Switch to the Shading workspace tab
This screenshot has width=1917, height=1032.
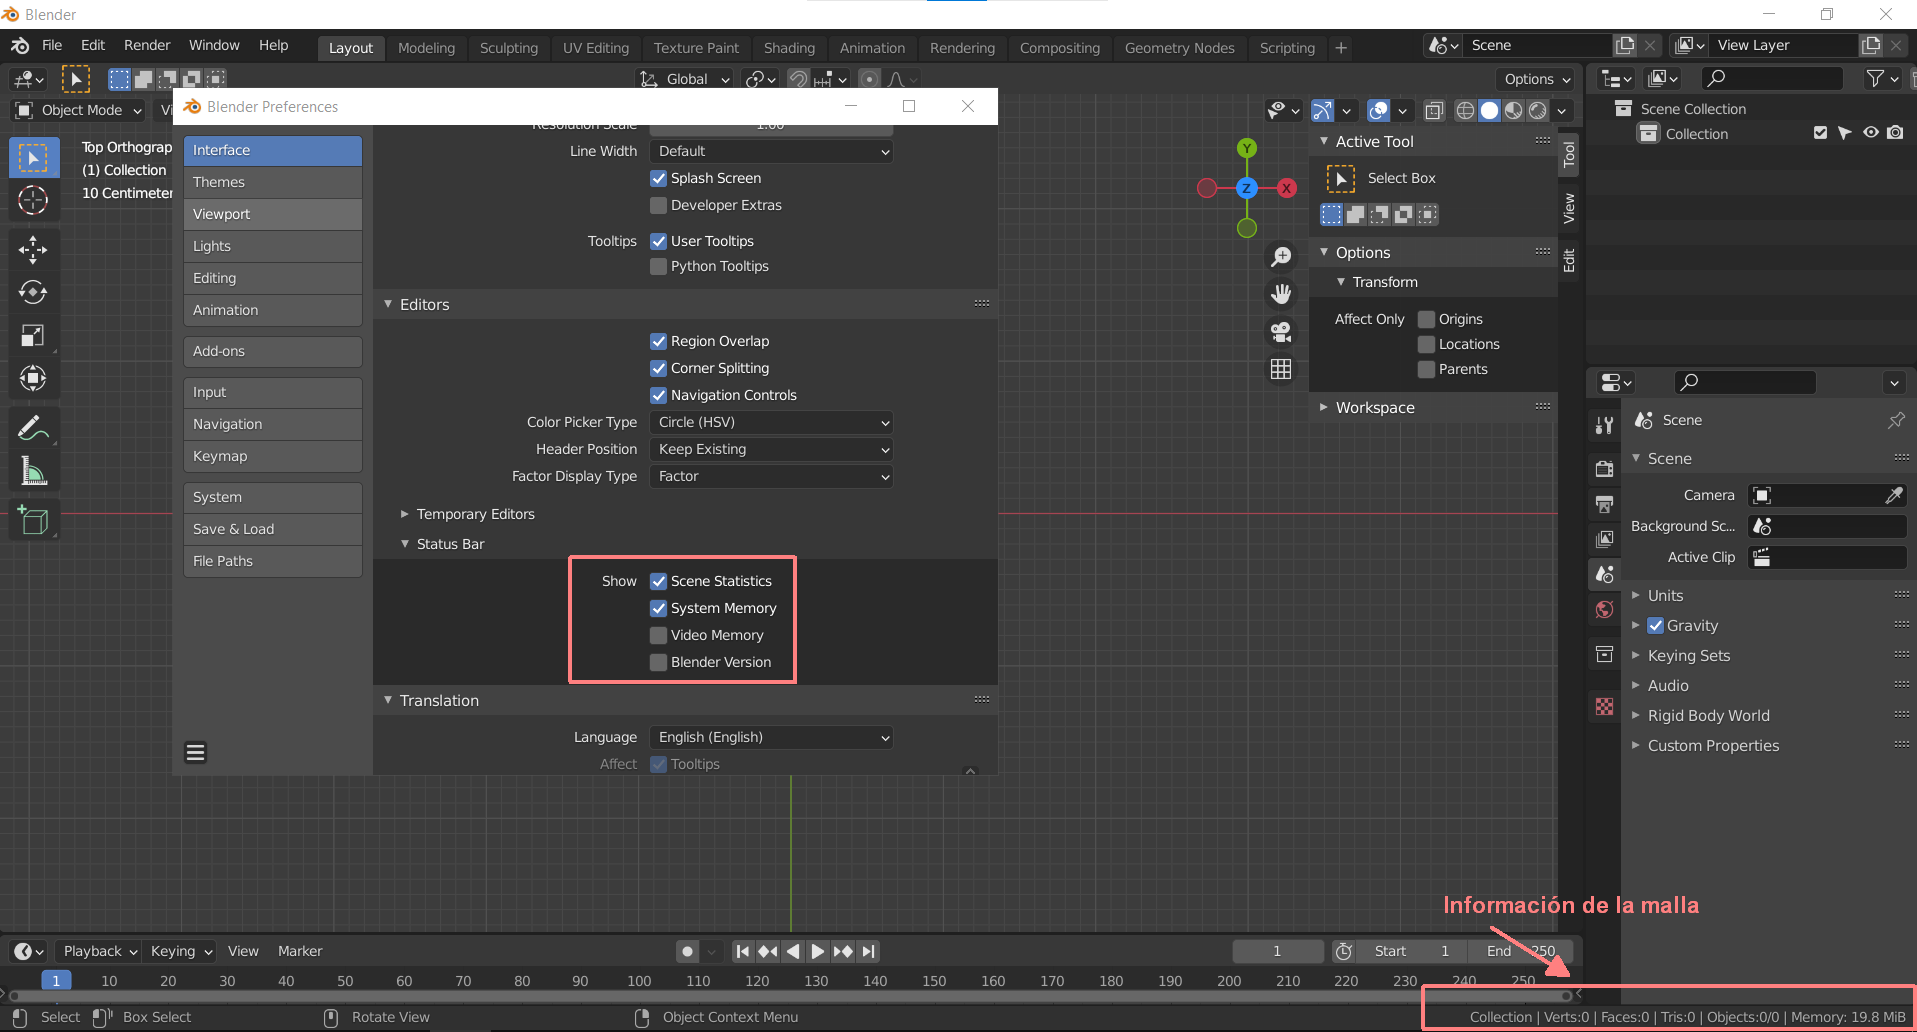click(x=789, y=48)
